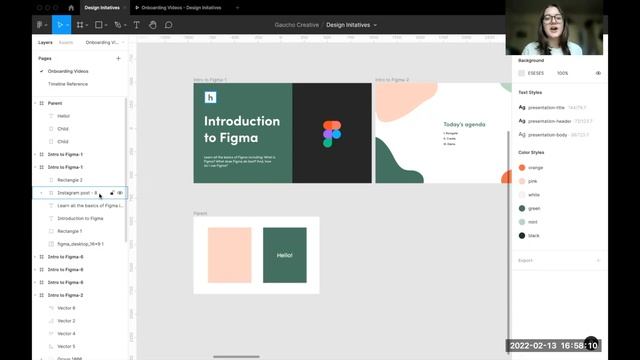Open the Move tool dropdown arrow
Image resolution: width=640 pixels, height=360 pixels.
(67, 25)
